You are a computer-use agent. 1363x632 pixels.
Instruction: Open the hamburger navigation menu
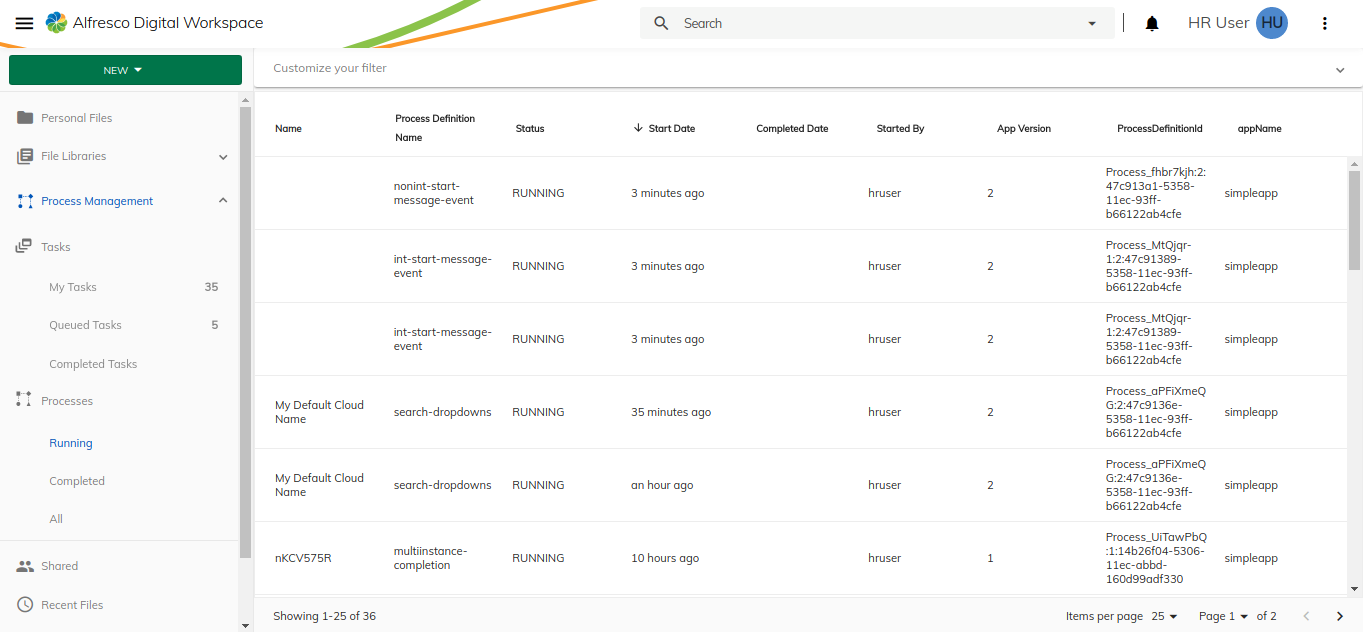point(24,22)
